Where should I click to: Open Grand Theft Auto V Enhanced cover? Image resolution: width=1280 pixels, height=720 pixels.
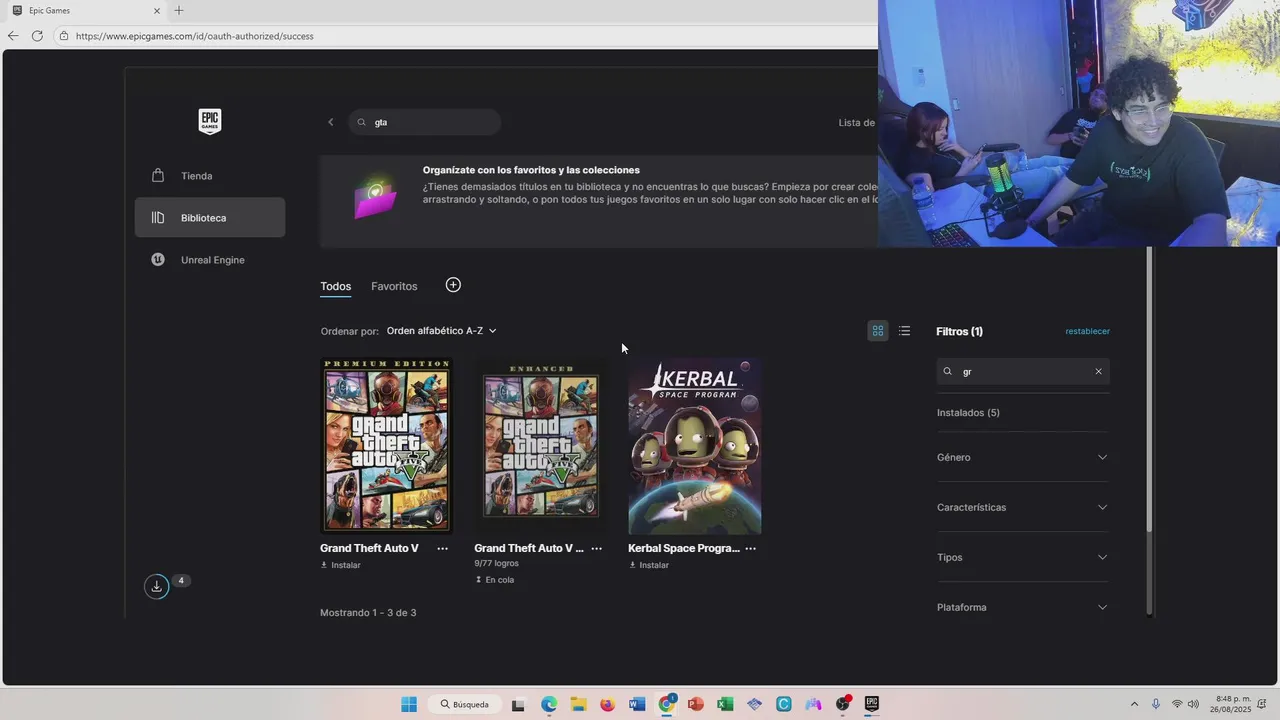[540, 446]
